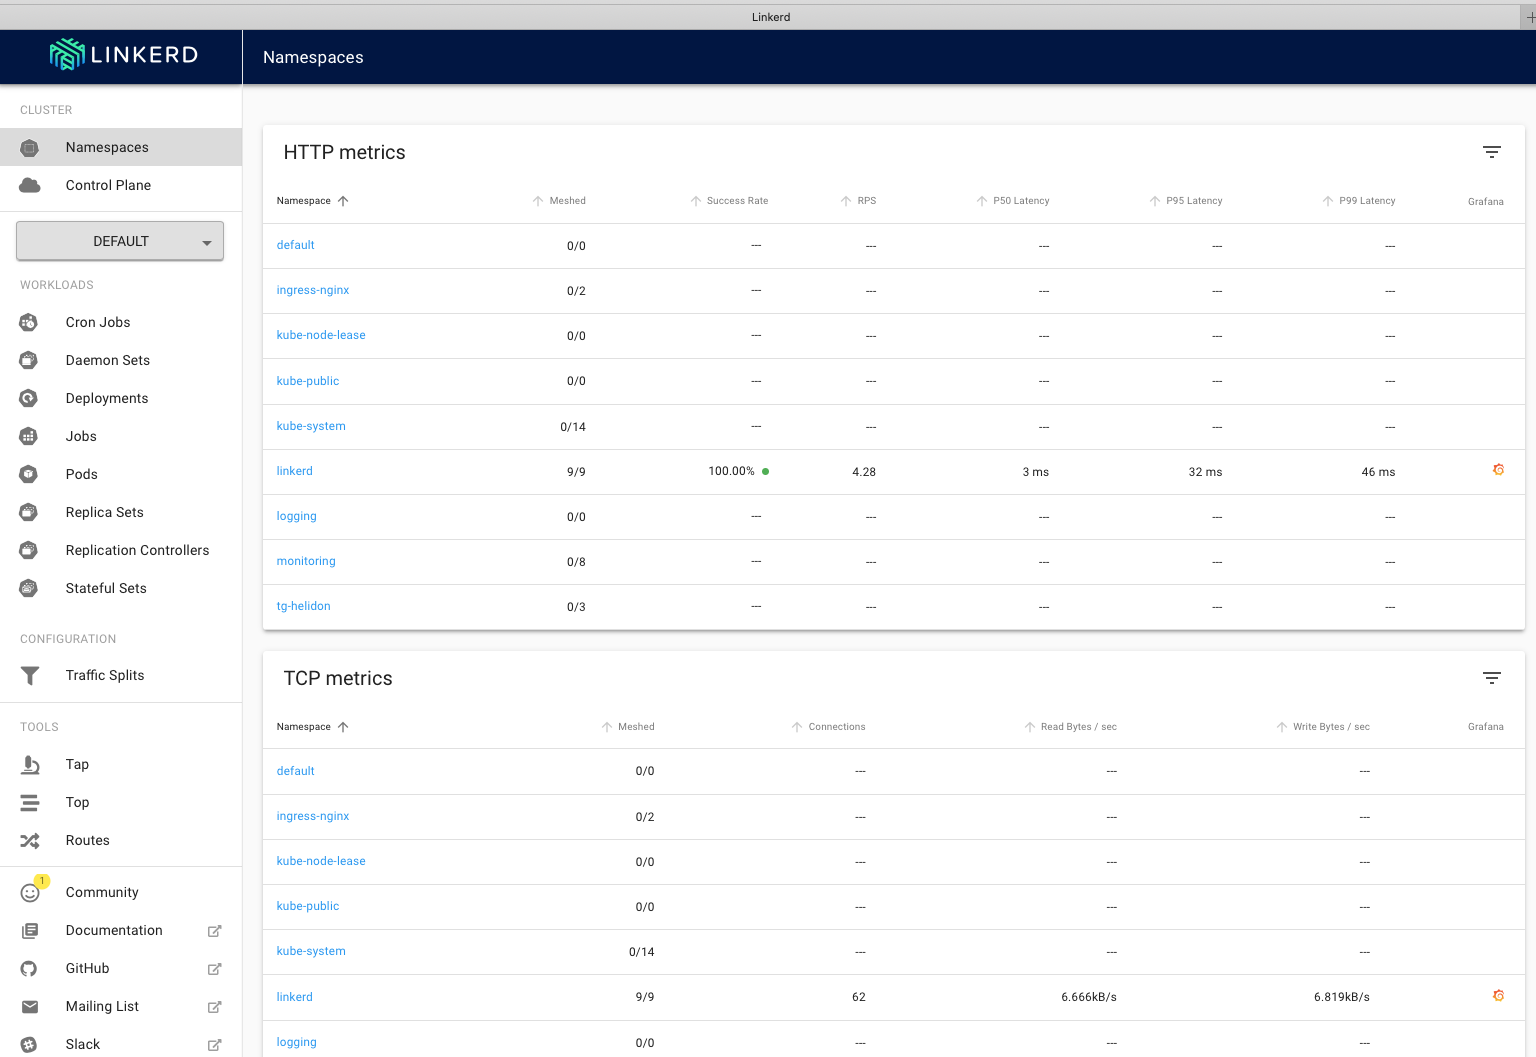
Task: Sort TCP metrics by Write Bytes / sec
Action: click(x=1323, y=727)
